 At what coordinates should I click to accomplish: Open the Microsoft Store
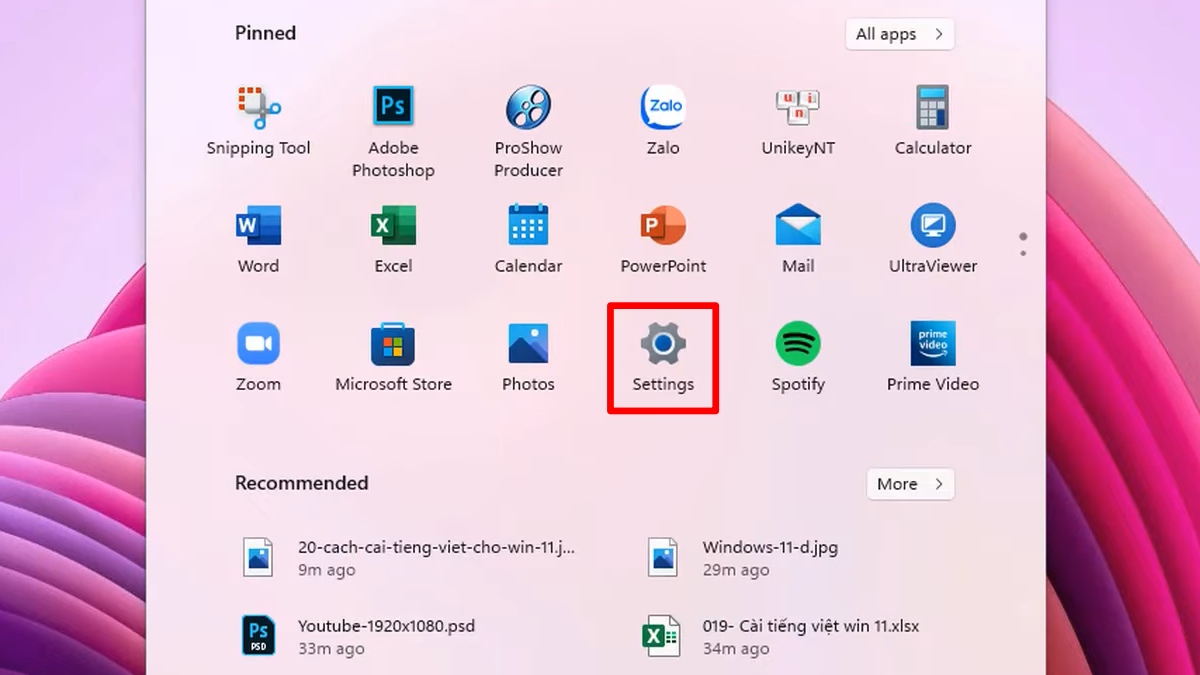pyautogui.click(x=393, y=357)
